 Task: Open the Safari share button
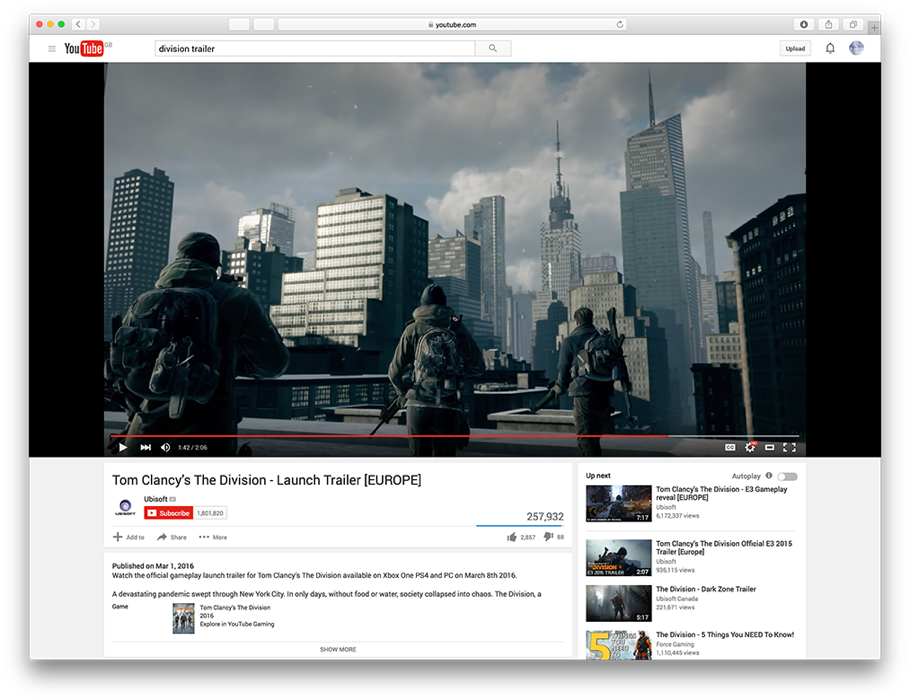[x=829, y=24]
